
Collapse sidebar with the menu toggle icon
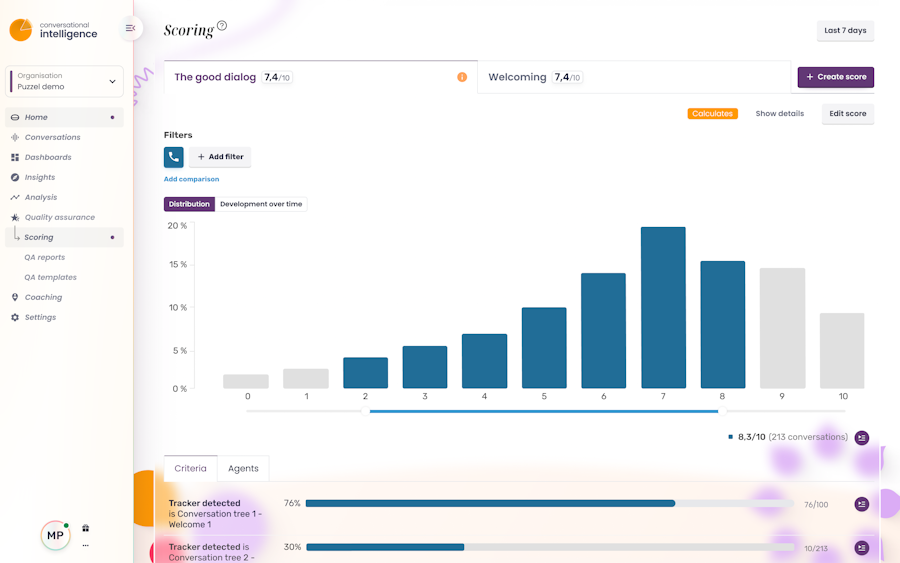[130, 28]
